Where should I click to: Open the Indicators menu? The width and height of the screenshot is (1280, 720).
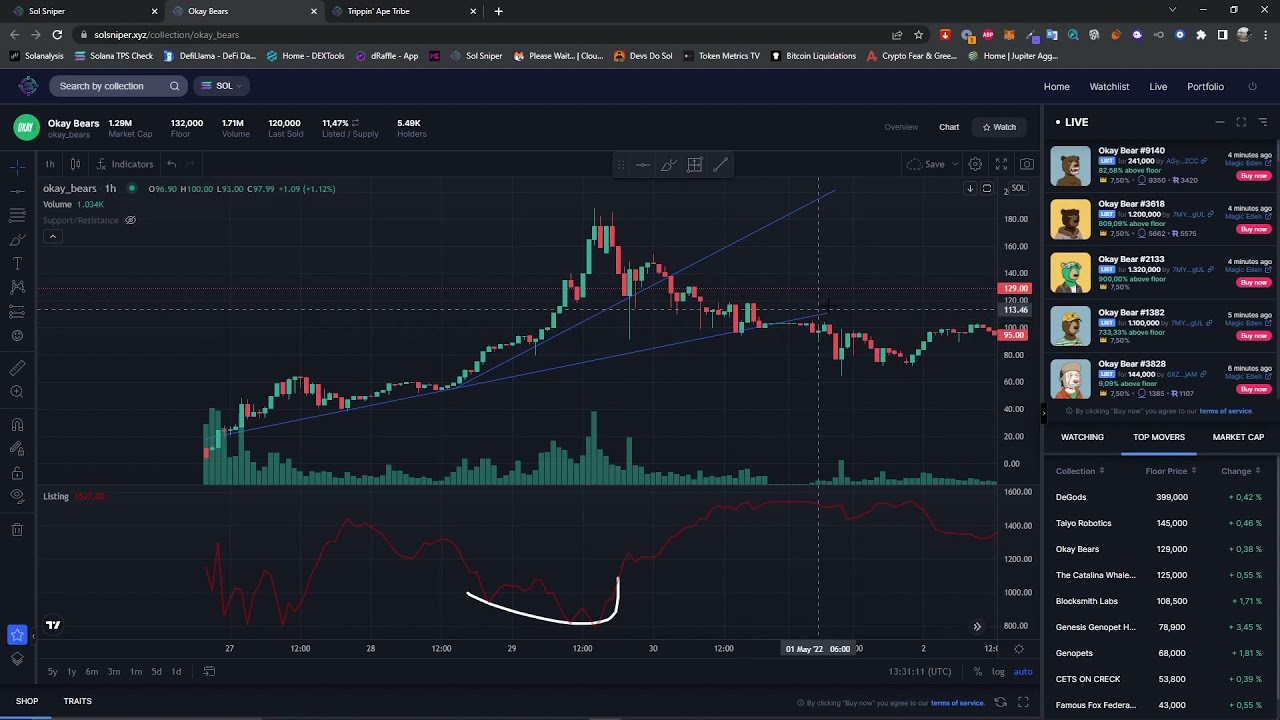pos(125,164)
